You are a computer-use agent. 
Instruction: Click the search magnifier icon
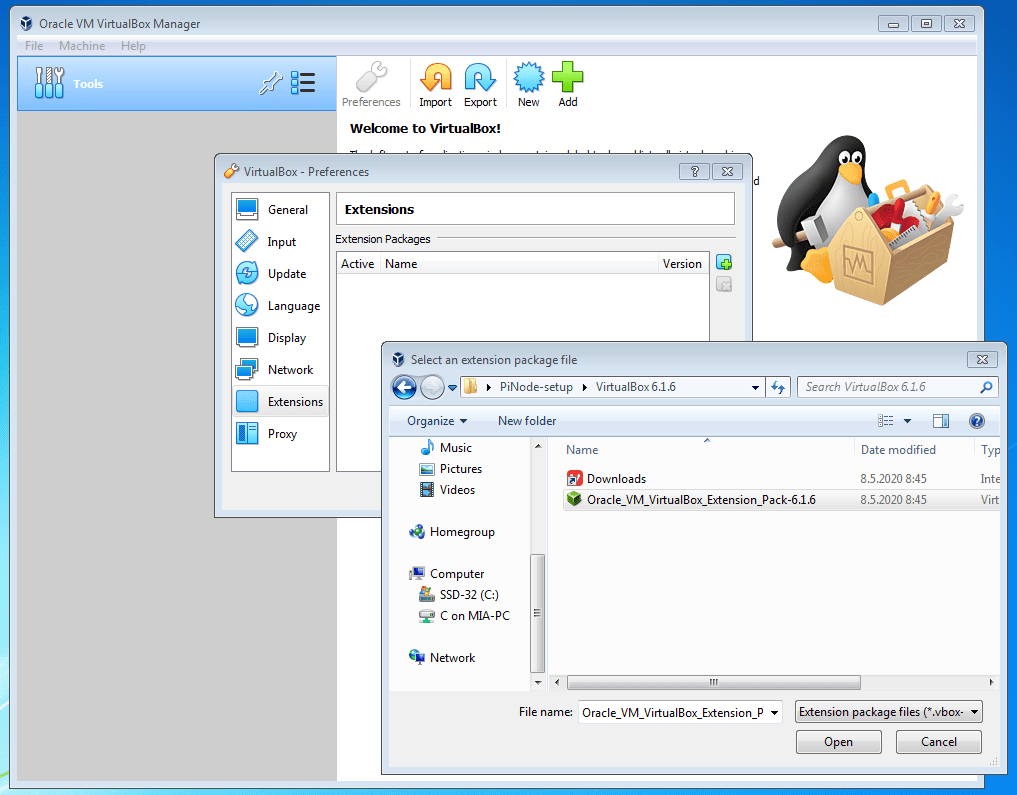point(986,387)
